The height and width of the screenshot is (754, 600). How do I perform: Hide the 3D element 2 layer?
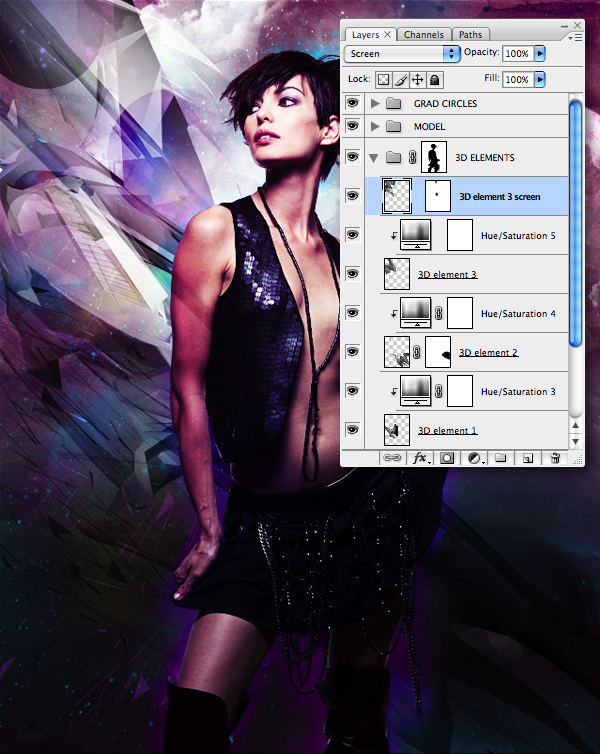click(352, 352)
